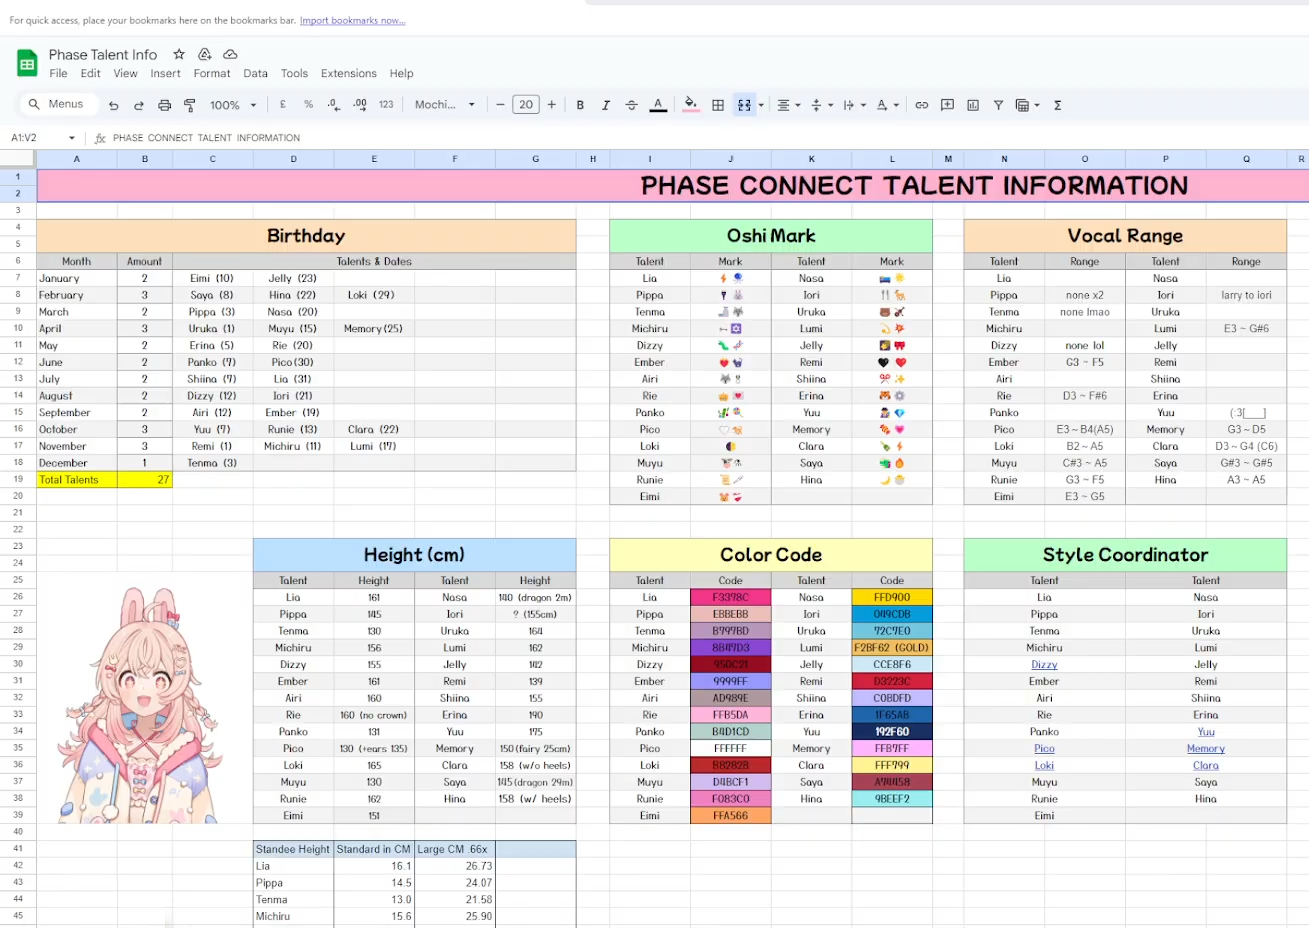The height and width of the screenshot is (928, 1309).
Task: Open the Dizzy style coordinator link
Action: (1044, 664)
